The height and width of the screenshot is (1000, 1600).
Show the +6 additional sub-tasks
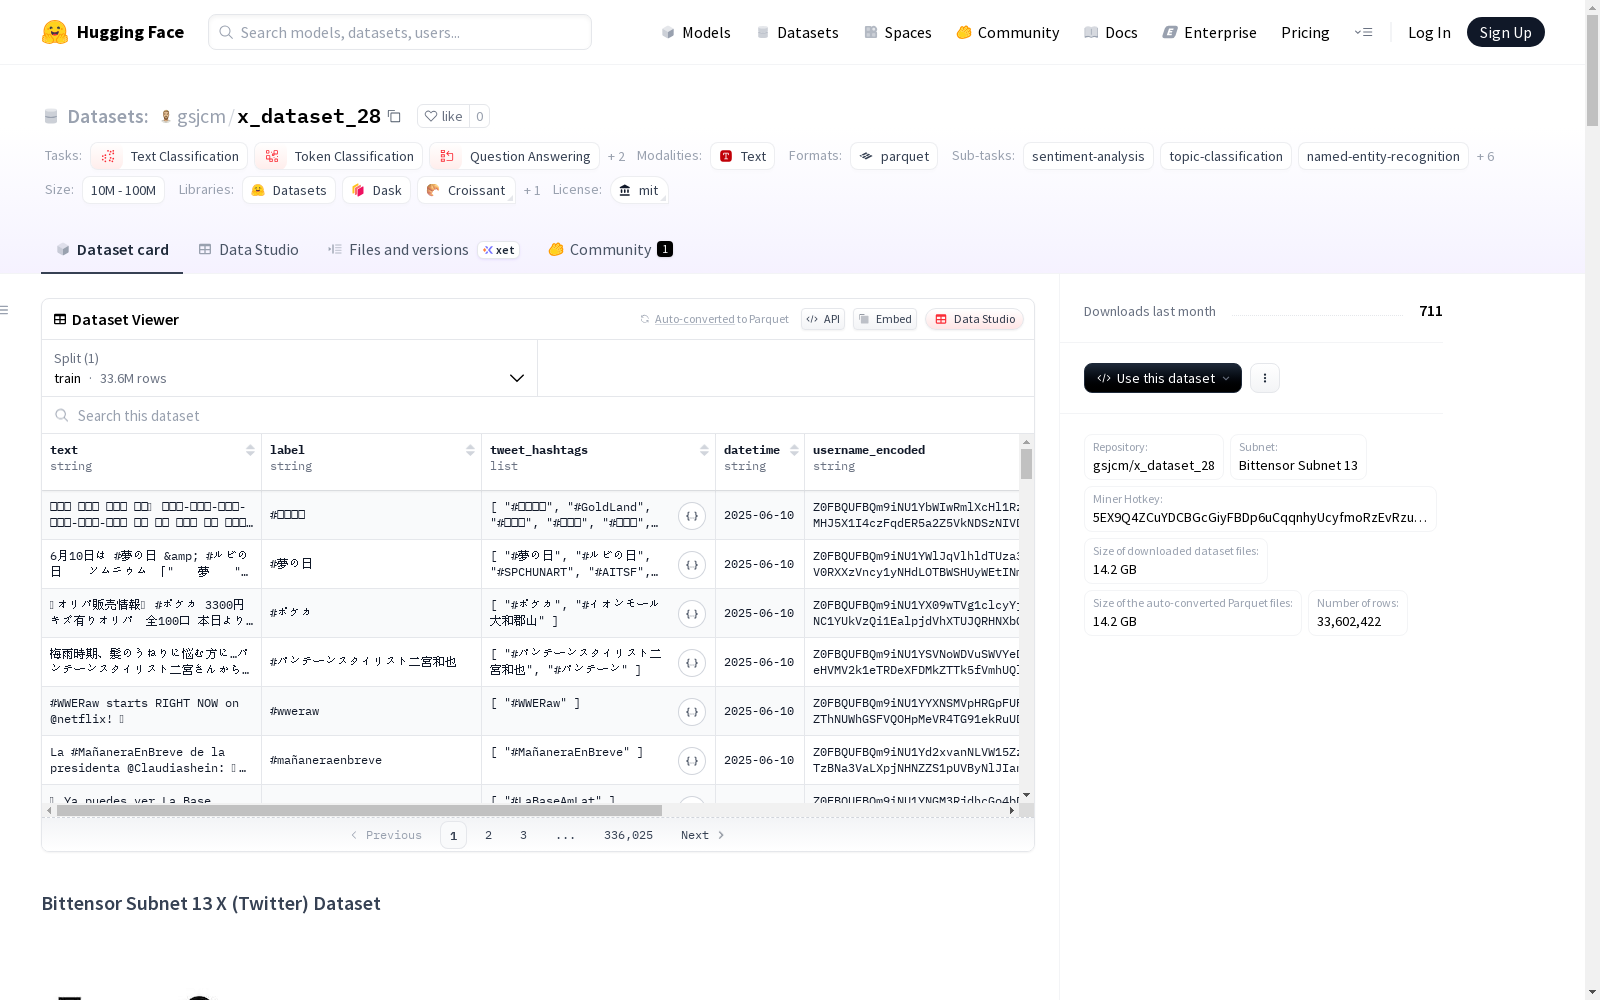[1485, 157]
